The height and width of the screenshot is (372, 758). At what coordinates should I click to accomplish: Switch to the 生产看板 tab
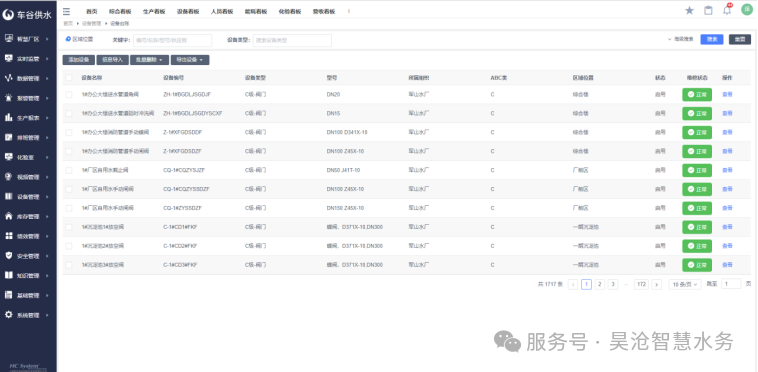tap(154, 12)
